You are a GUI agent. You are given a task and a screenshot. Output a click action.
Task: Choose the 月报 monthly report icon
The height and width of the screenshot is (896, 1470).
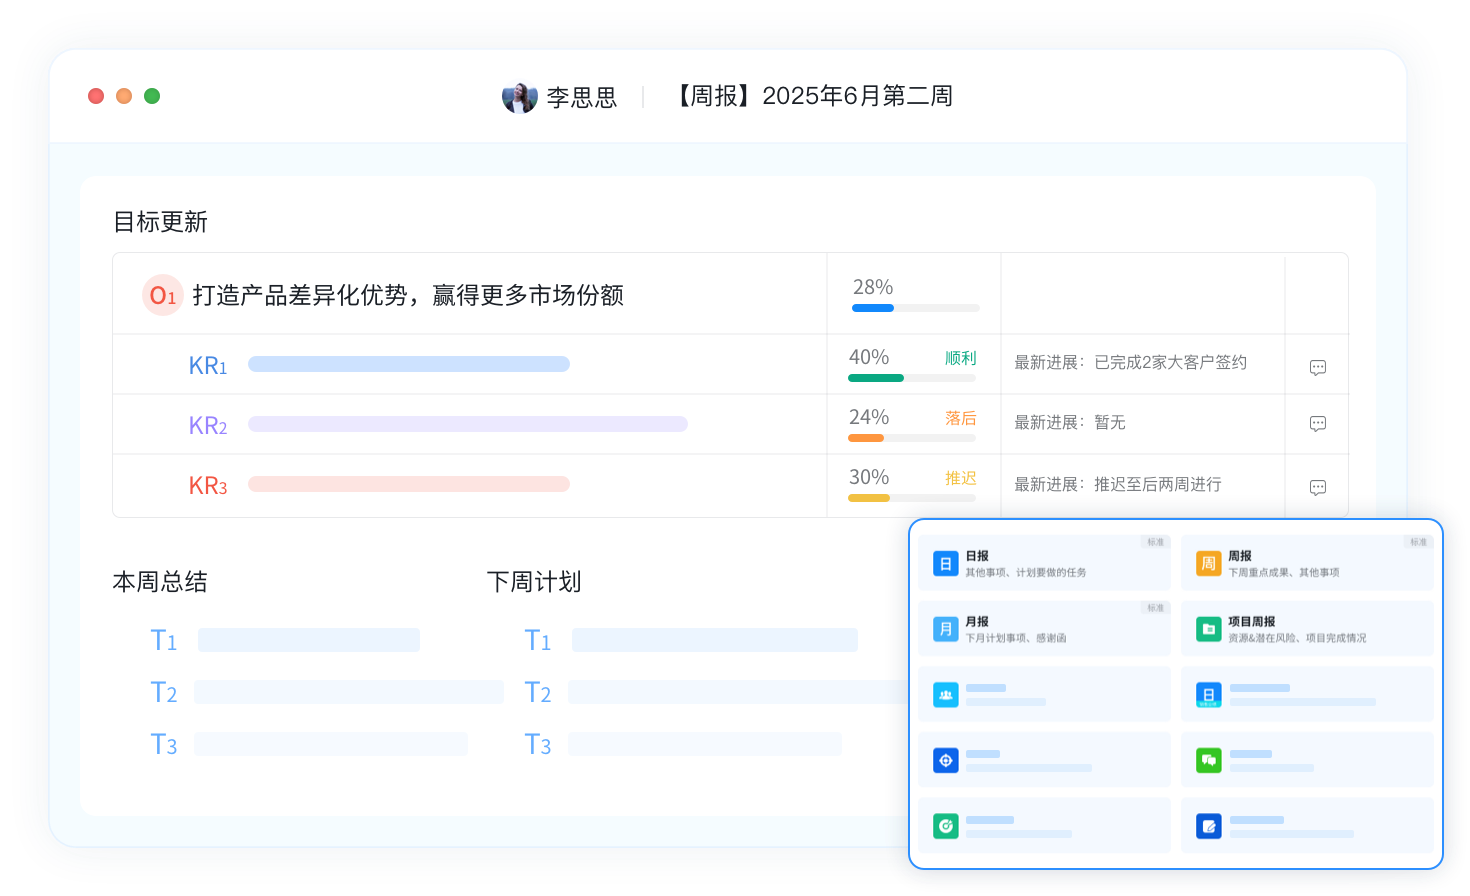945,629
